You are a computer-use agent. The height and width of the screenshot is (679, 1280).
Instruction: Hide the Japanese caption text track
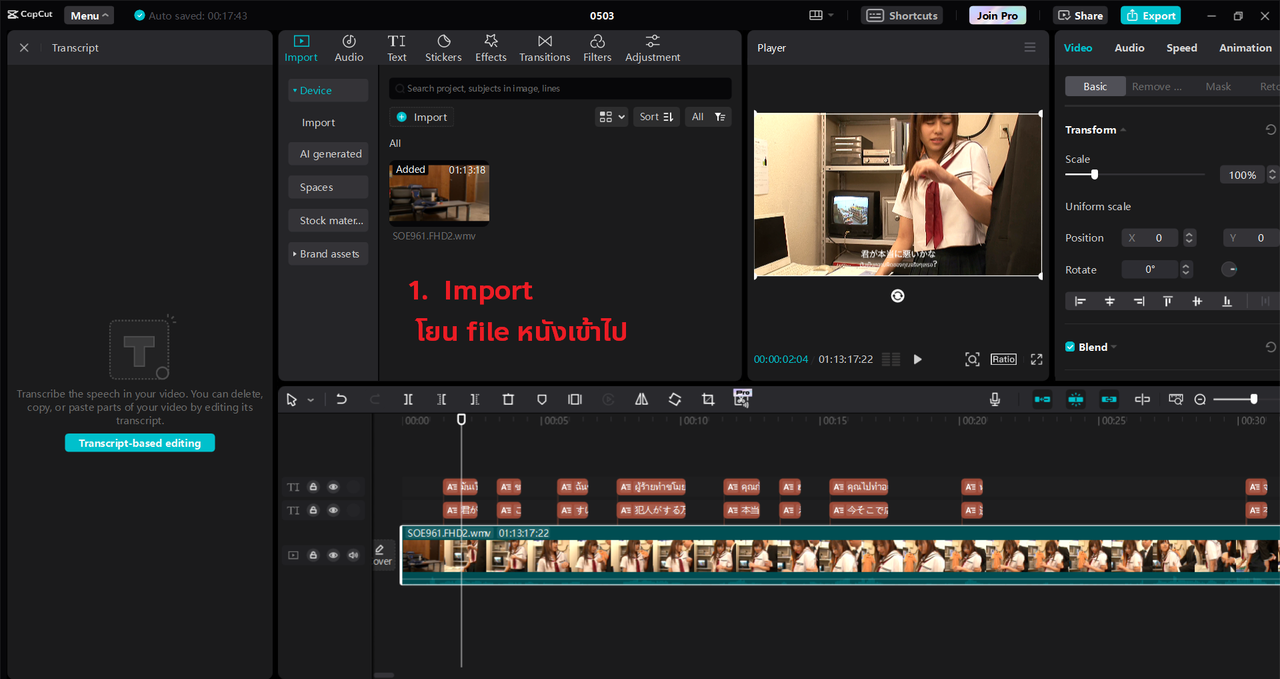[x=333, y=510]
